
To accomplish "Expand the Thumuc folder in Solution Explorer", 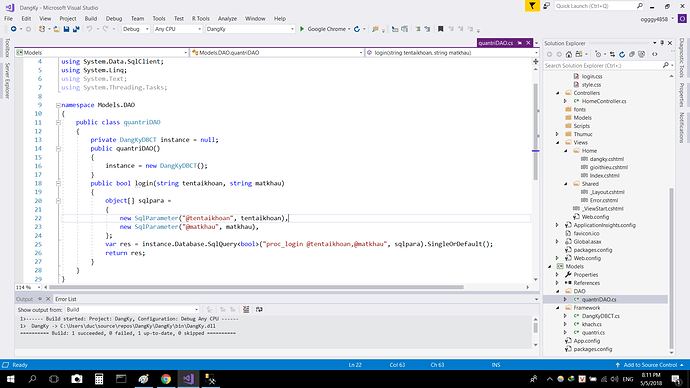I will pyautogui.click(x=558, y=135).
